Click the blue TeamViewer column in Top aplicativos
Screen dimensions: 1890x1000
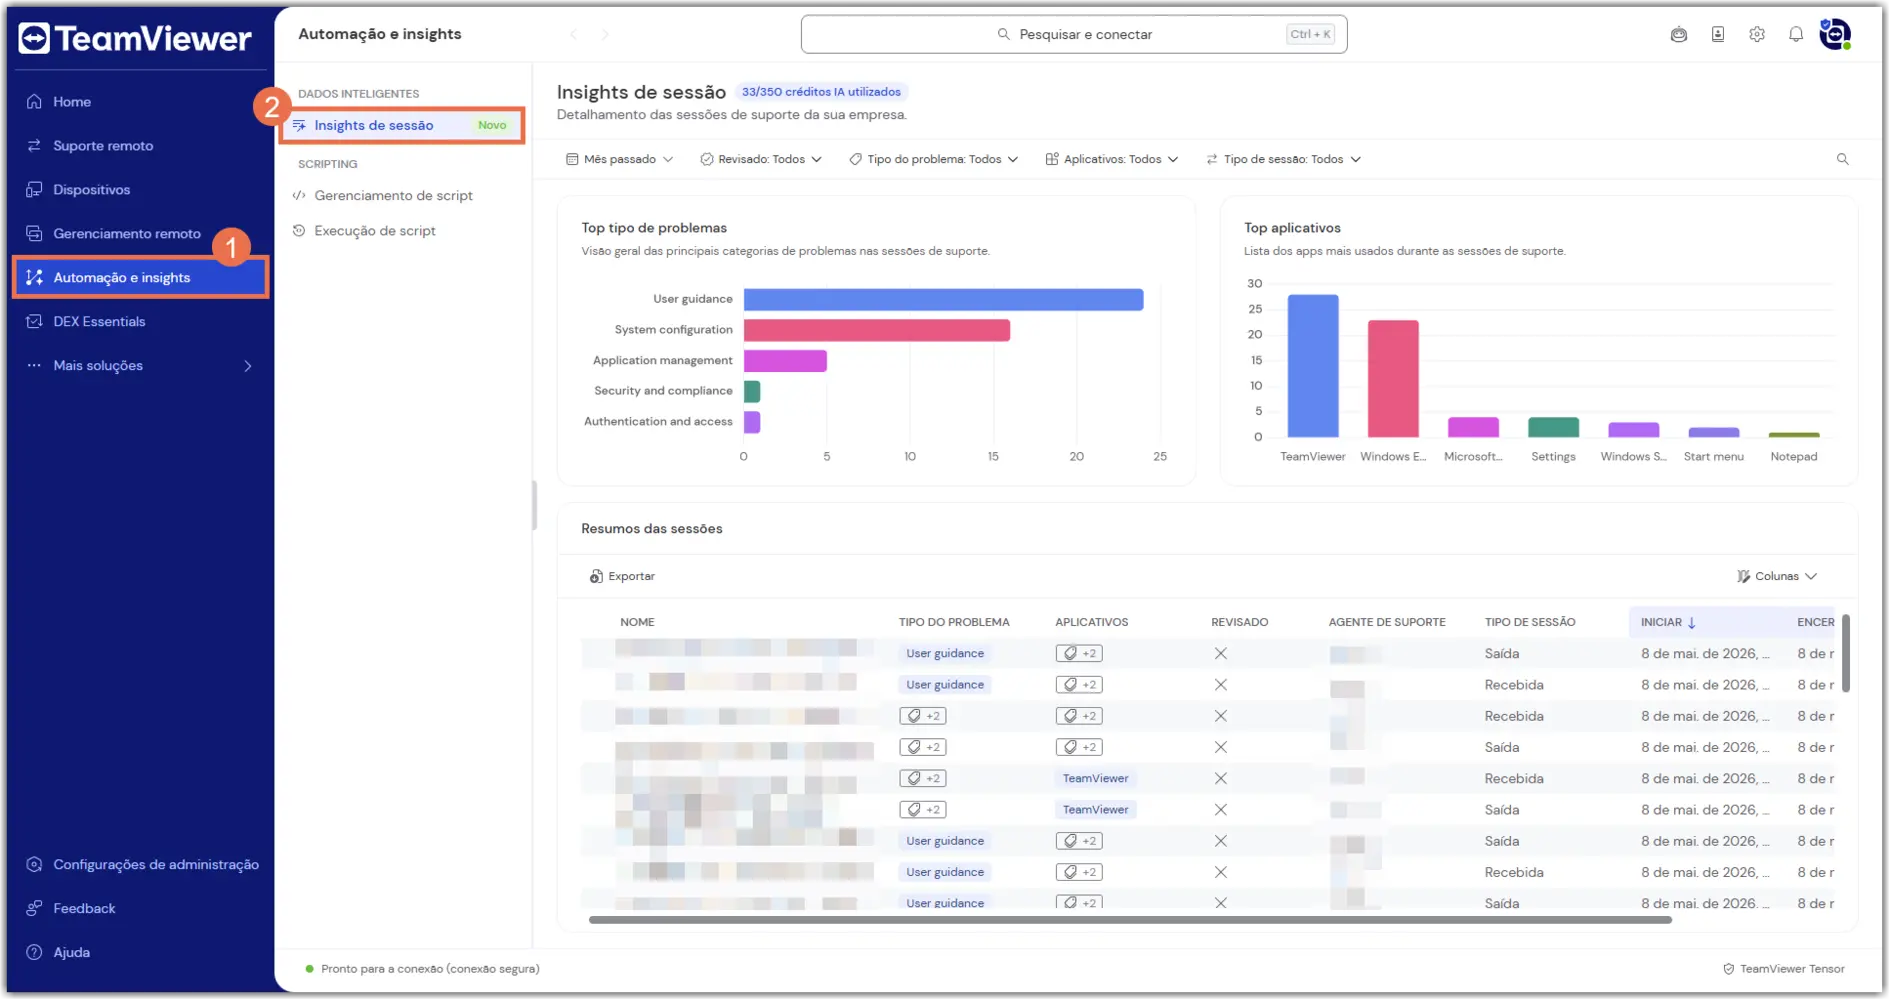point(1313,366)
